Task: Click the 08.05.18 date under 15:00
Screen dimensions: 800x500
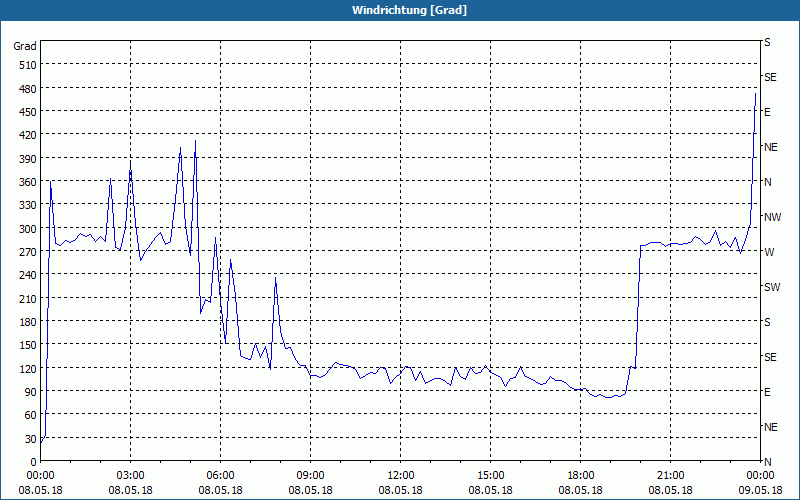Action: click(x=490, y=490)
